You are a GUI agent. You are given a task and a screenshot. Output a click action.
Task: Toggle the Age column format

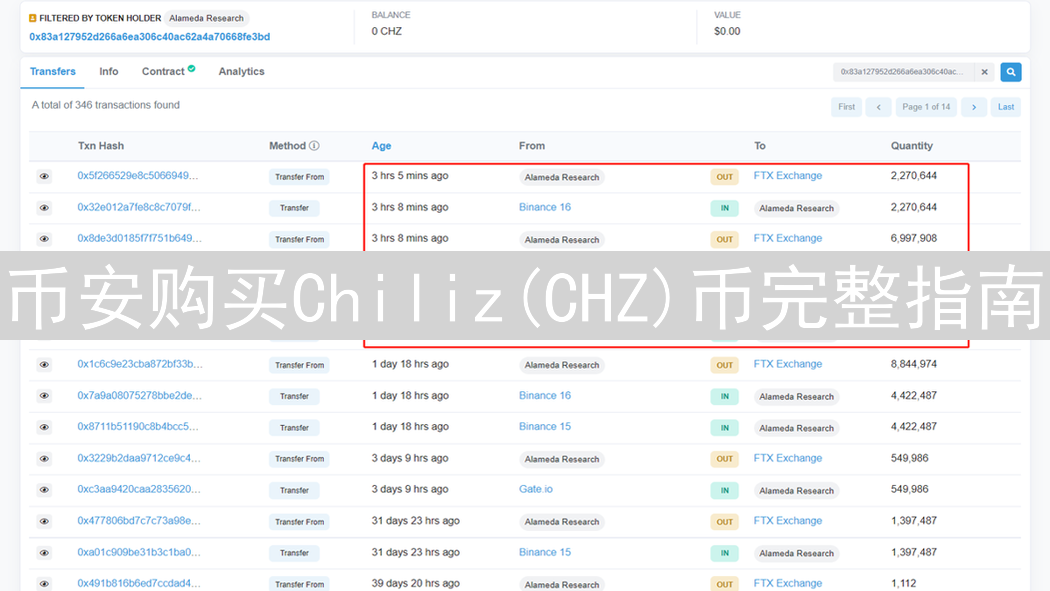point(381,146)
